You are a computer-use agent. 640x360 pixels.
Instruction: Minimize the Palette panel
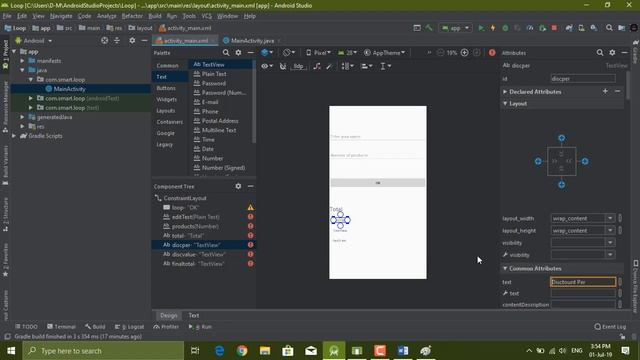tap(250, 53)
